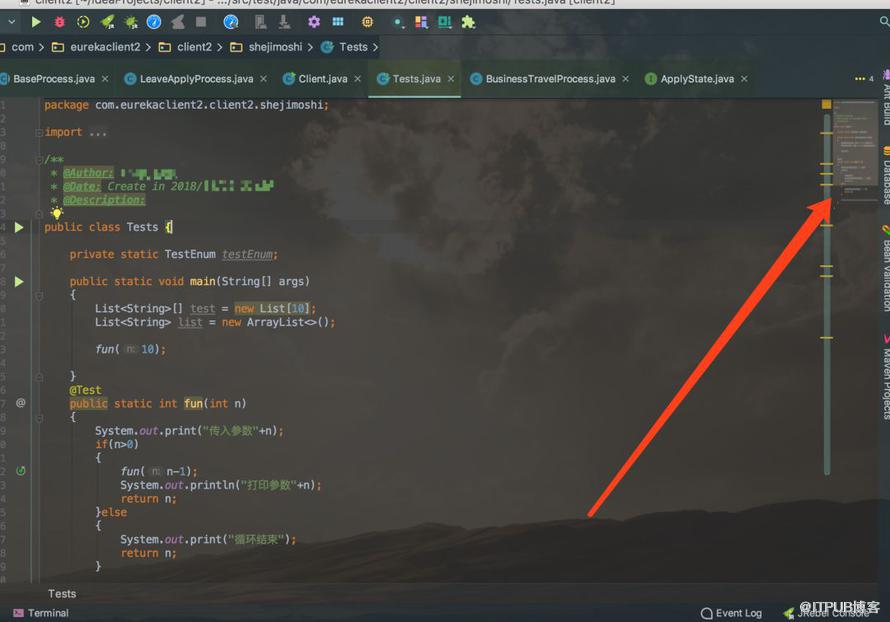Viewport: 890px width, 622px height.
Task: Click the eurekaclient2 breadcrumb folder
Action: pyautogui.click(x=97, y=47)
